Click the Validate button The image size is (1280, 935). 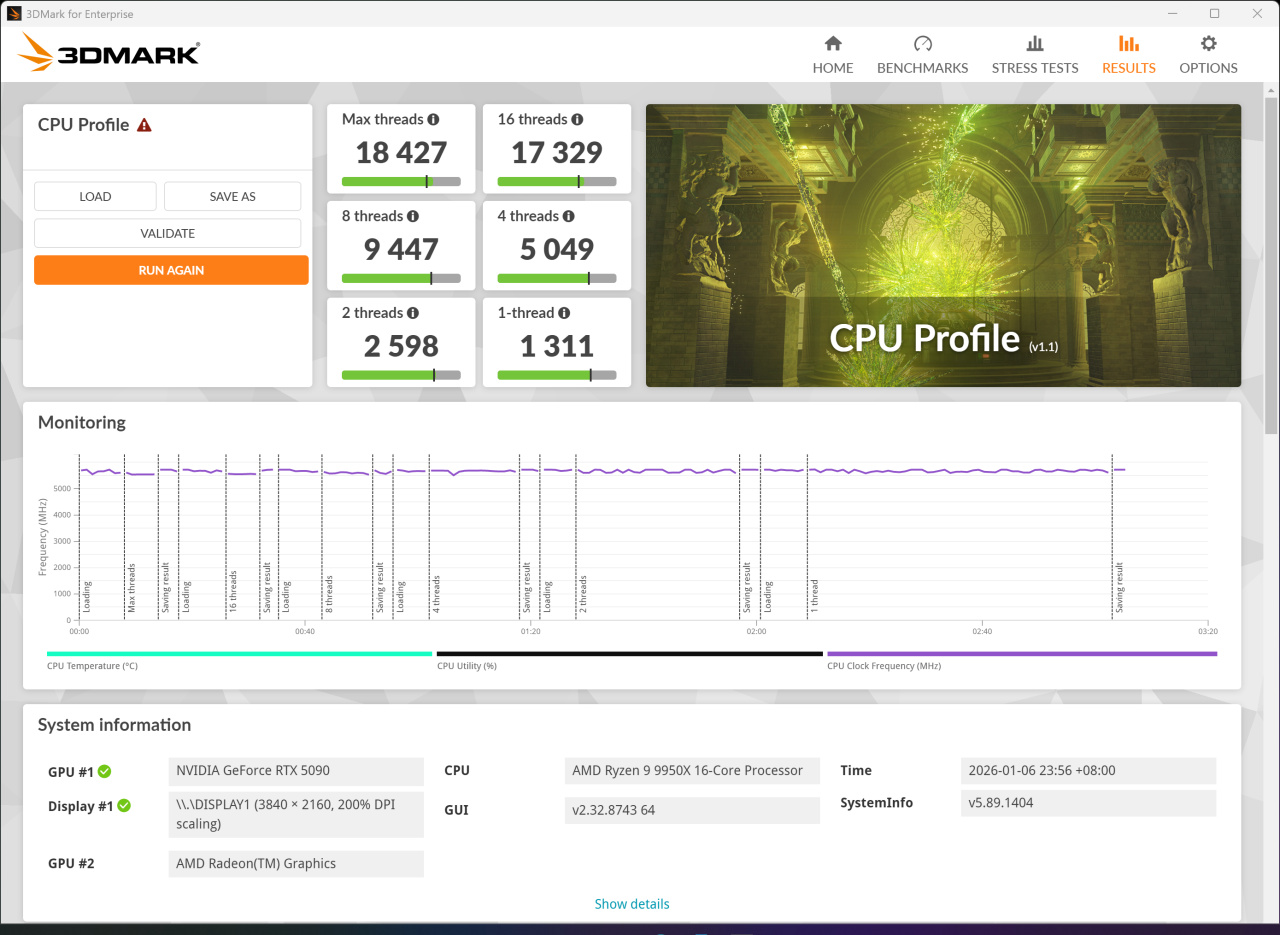tap(167, 233)
